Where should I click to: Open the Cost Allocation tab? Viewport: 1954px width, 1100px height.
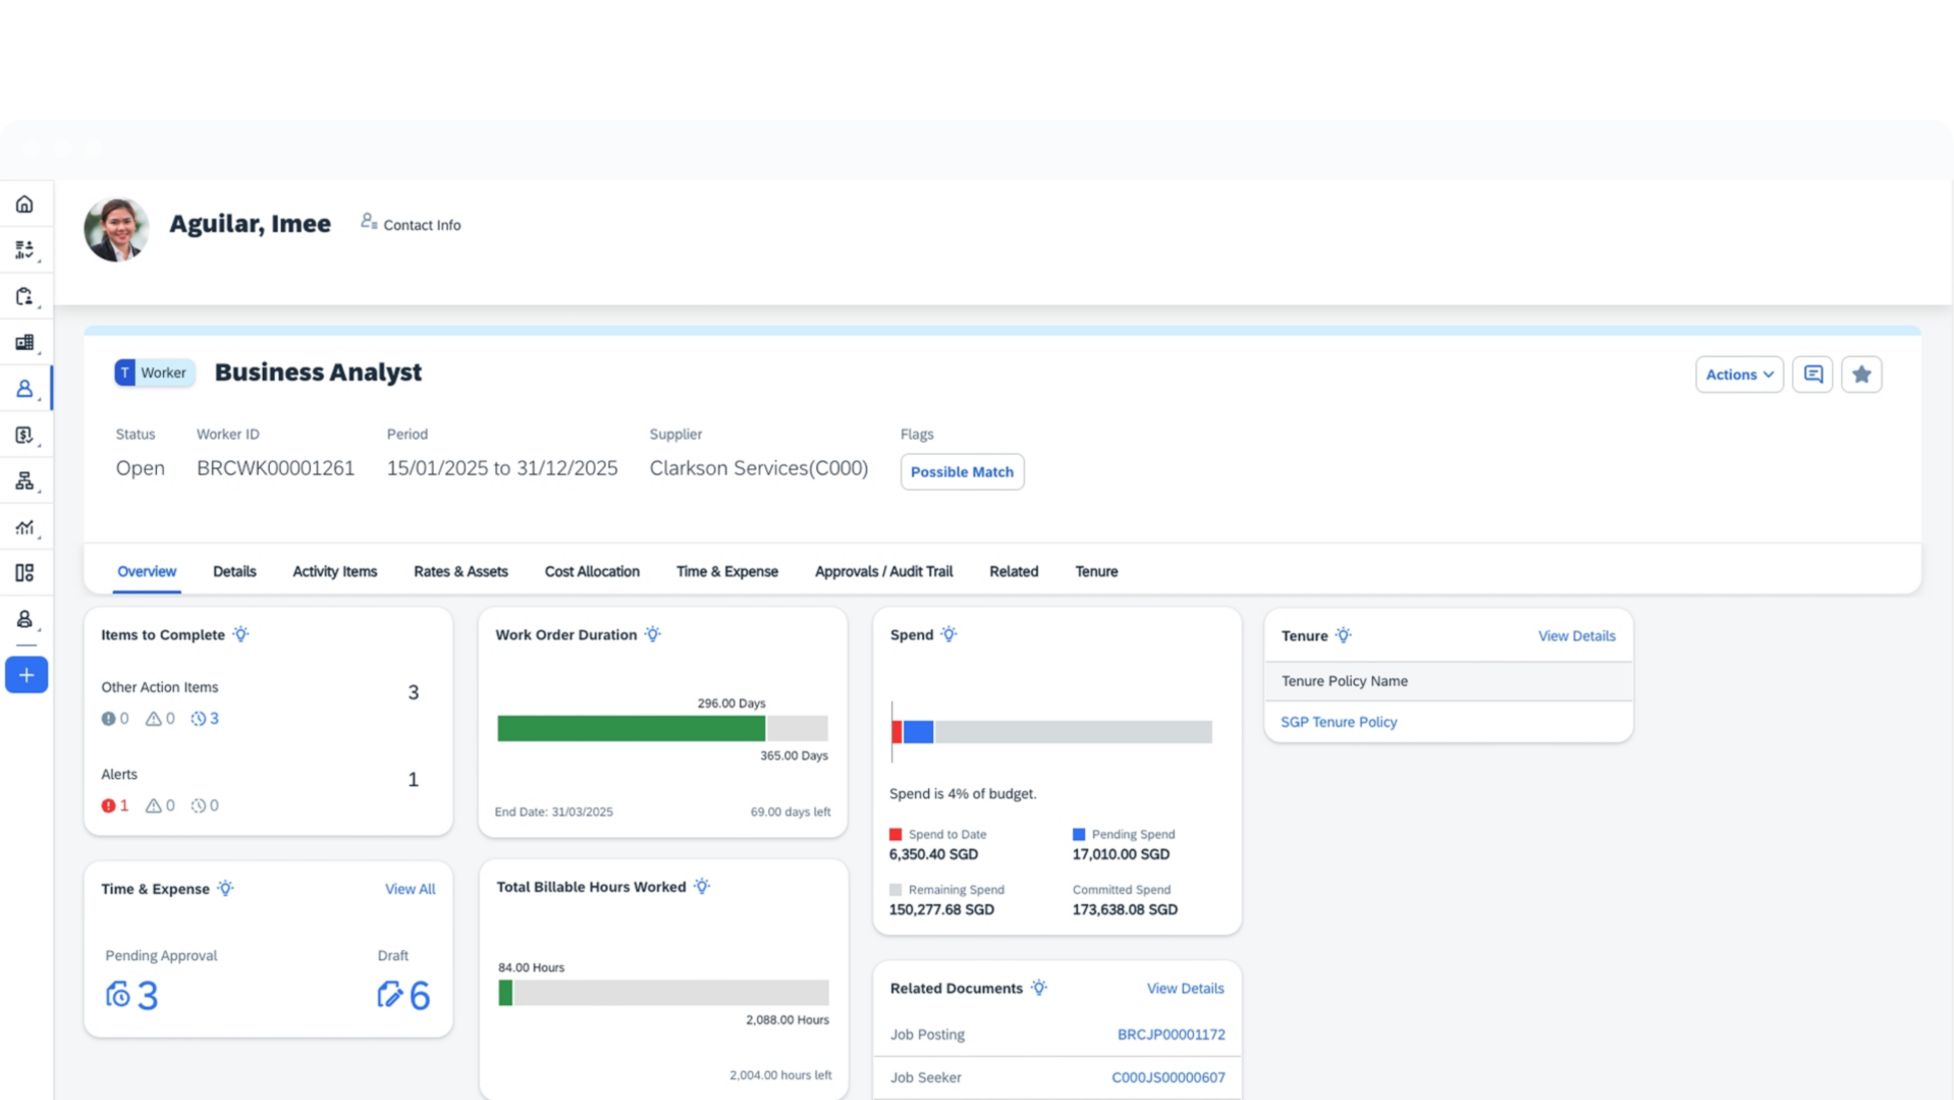pos(592,571)
